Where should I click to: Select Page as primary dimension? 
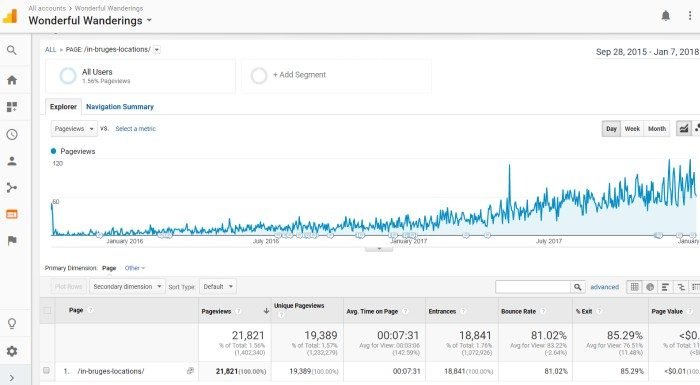pyautogui.click(x=109, y=268)
